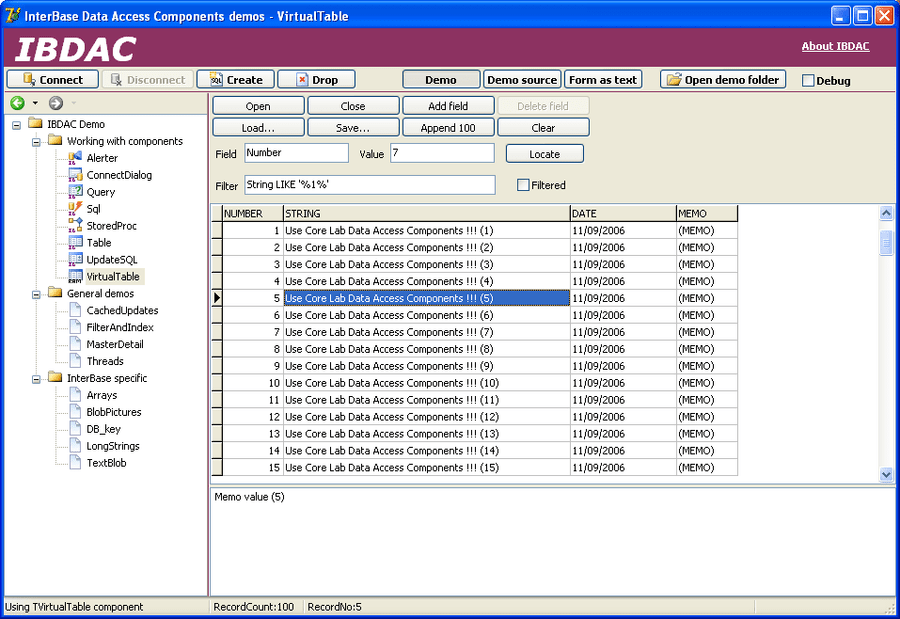Click the green back navigation arrow
This screenshot has width=900, height=619.
point(17,103)
